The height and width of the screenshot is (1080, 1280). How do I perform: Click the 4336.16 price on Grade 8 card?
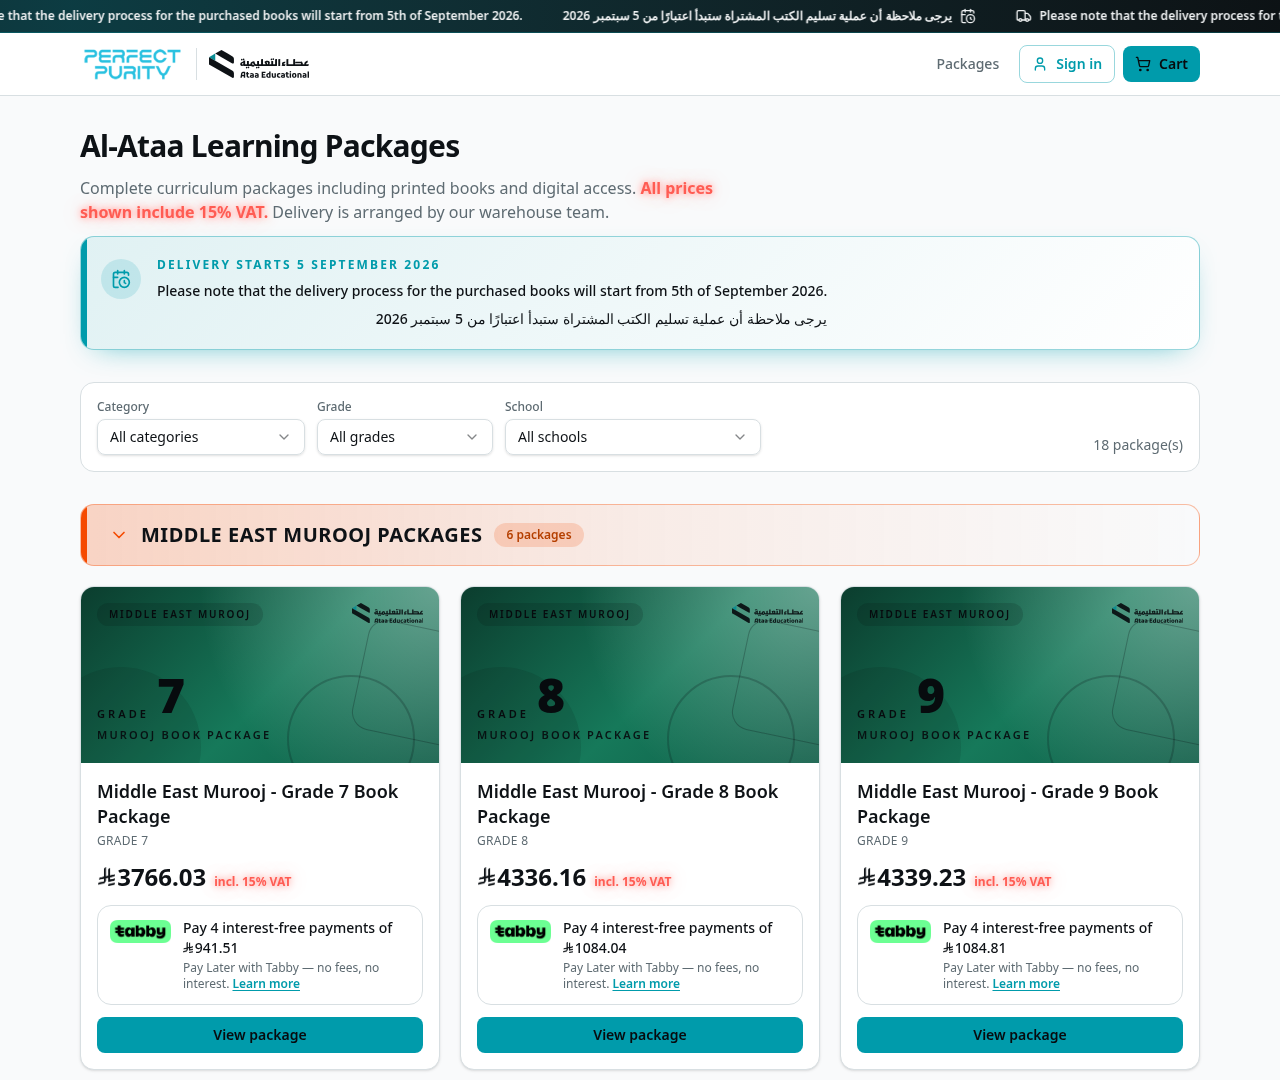point(532,878)
